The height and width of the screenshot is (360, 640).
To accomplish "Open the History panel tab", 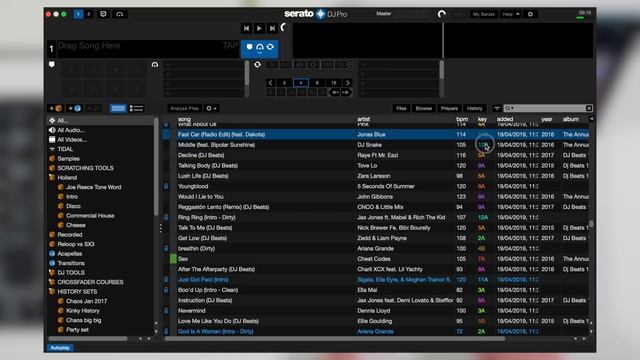I will [x=474, y=108].
